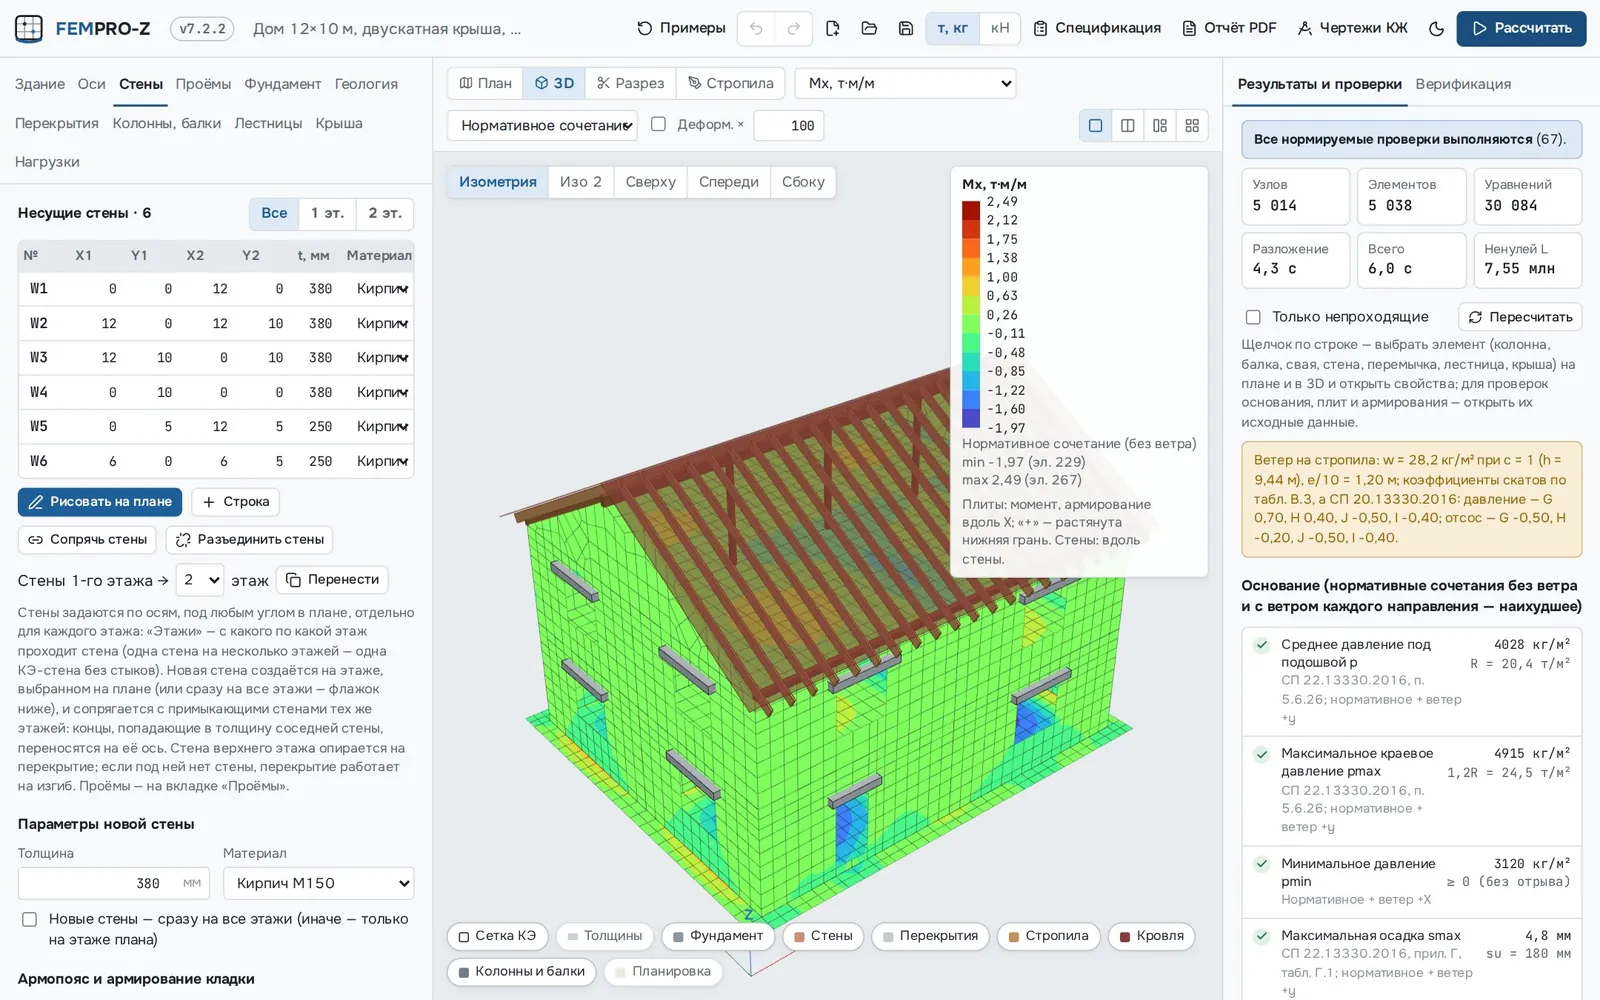Export Отчёт PDF report

[x=1230, y=29]
